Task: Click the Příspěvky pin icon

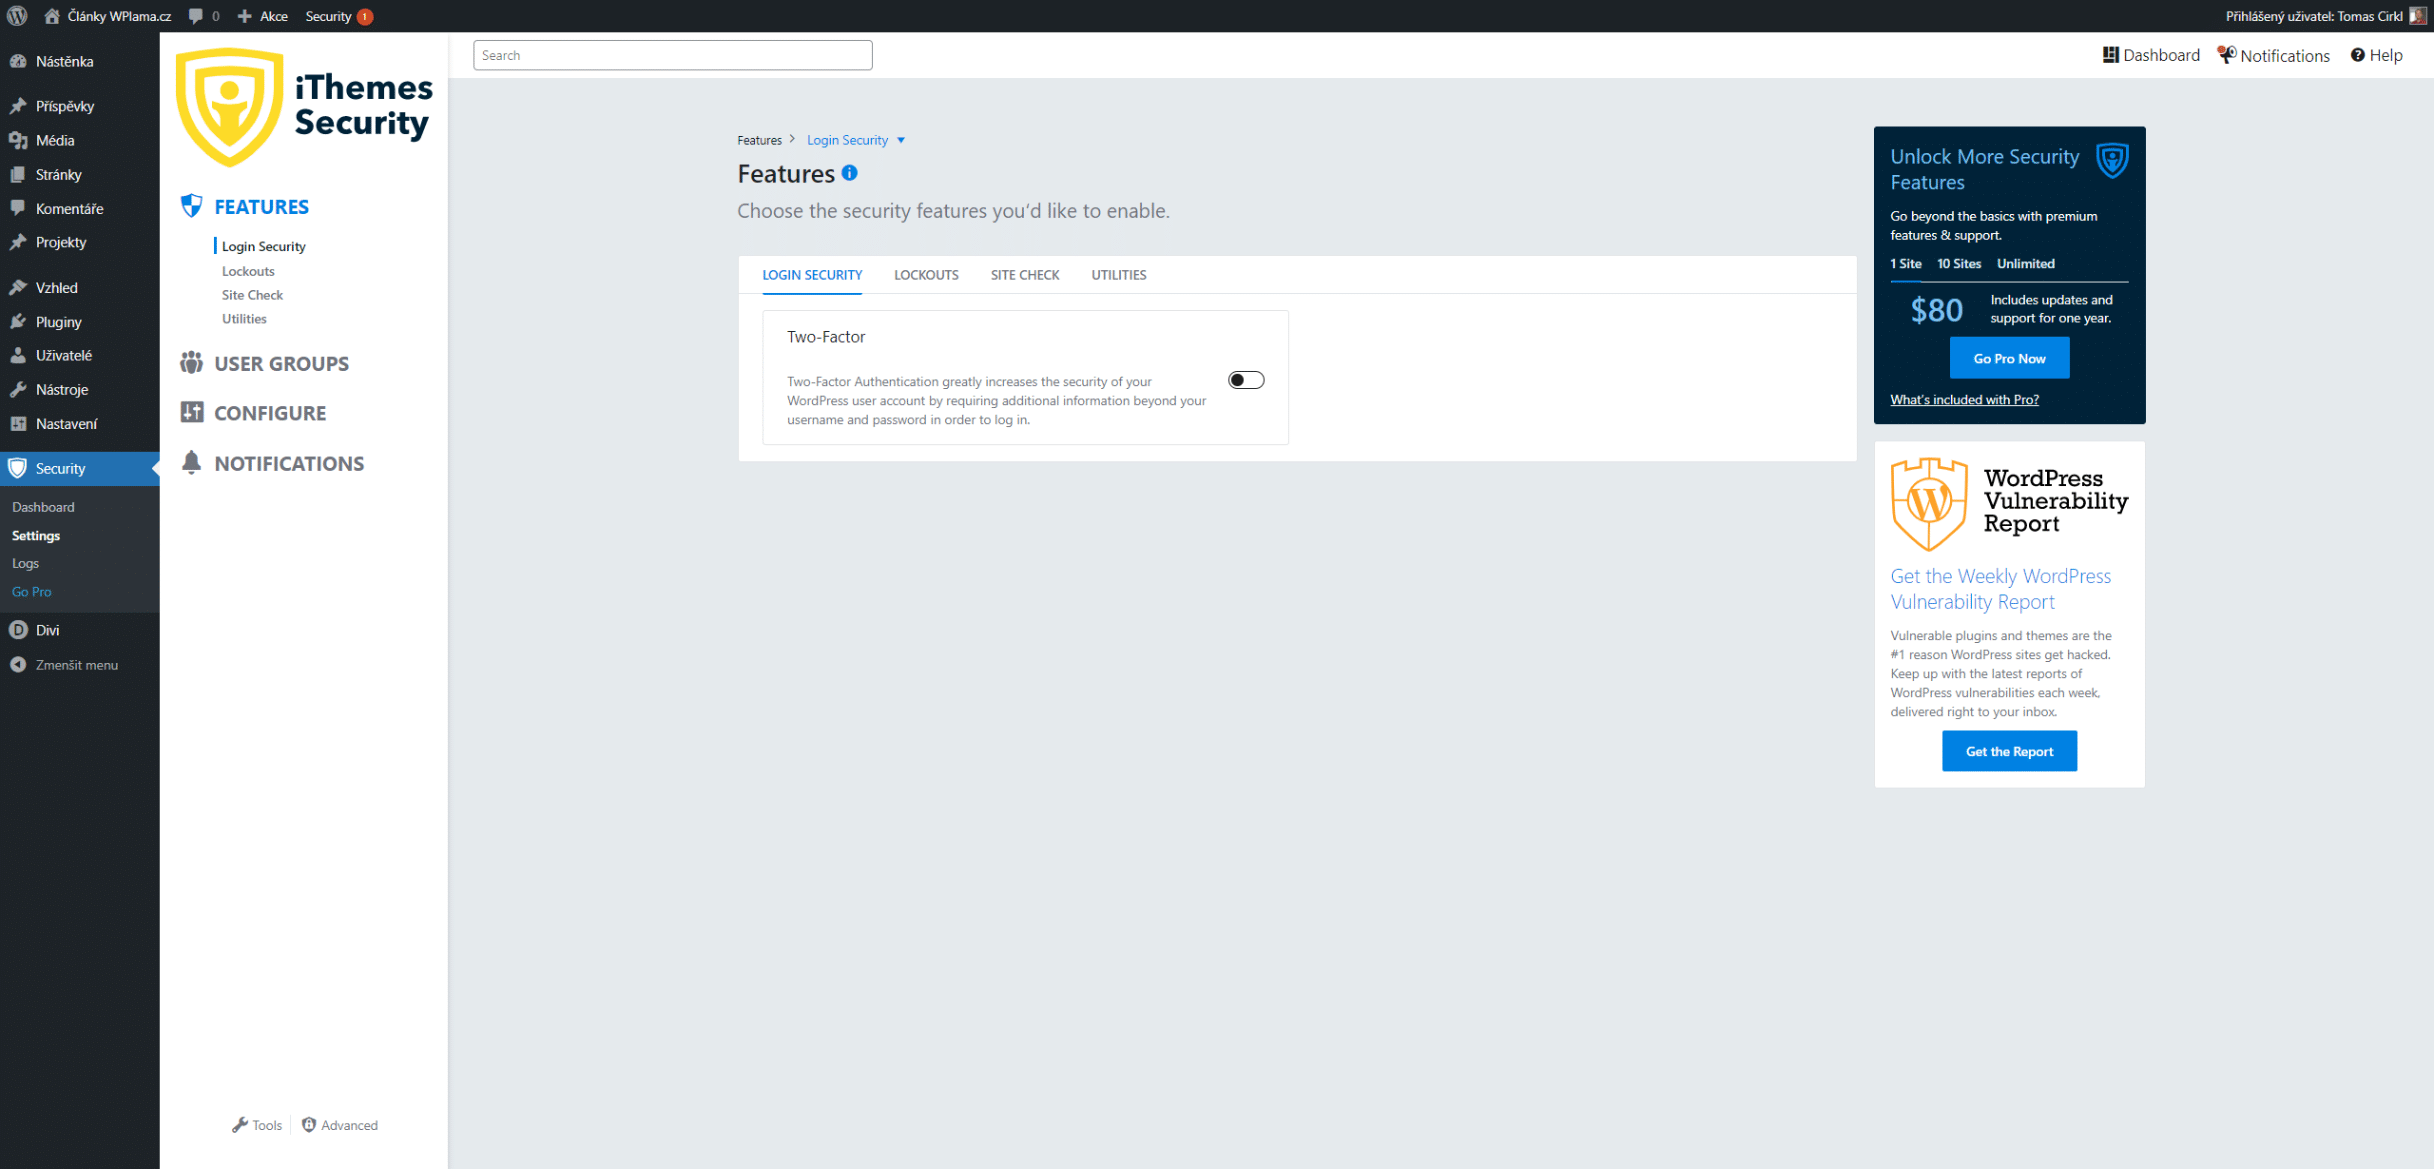Action: 18,106
